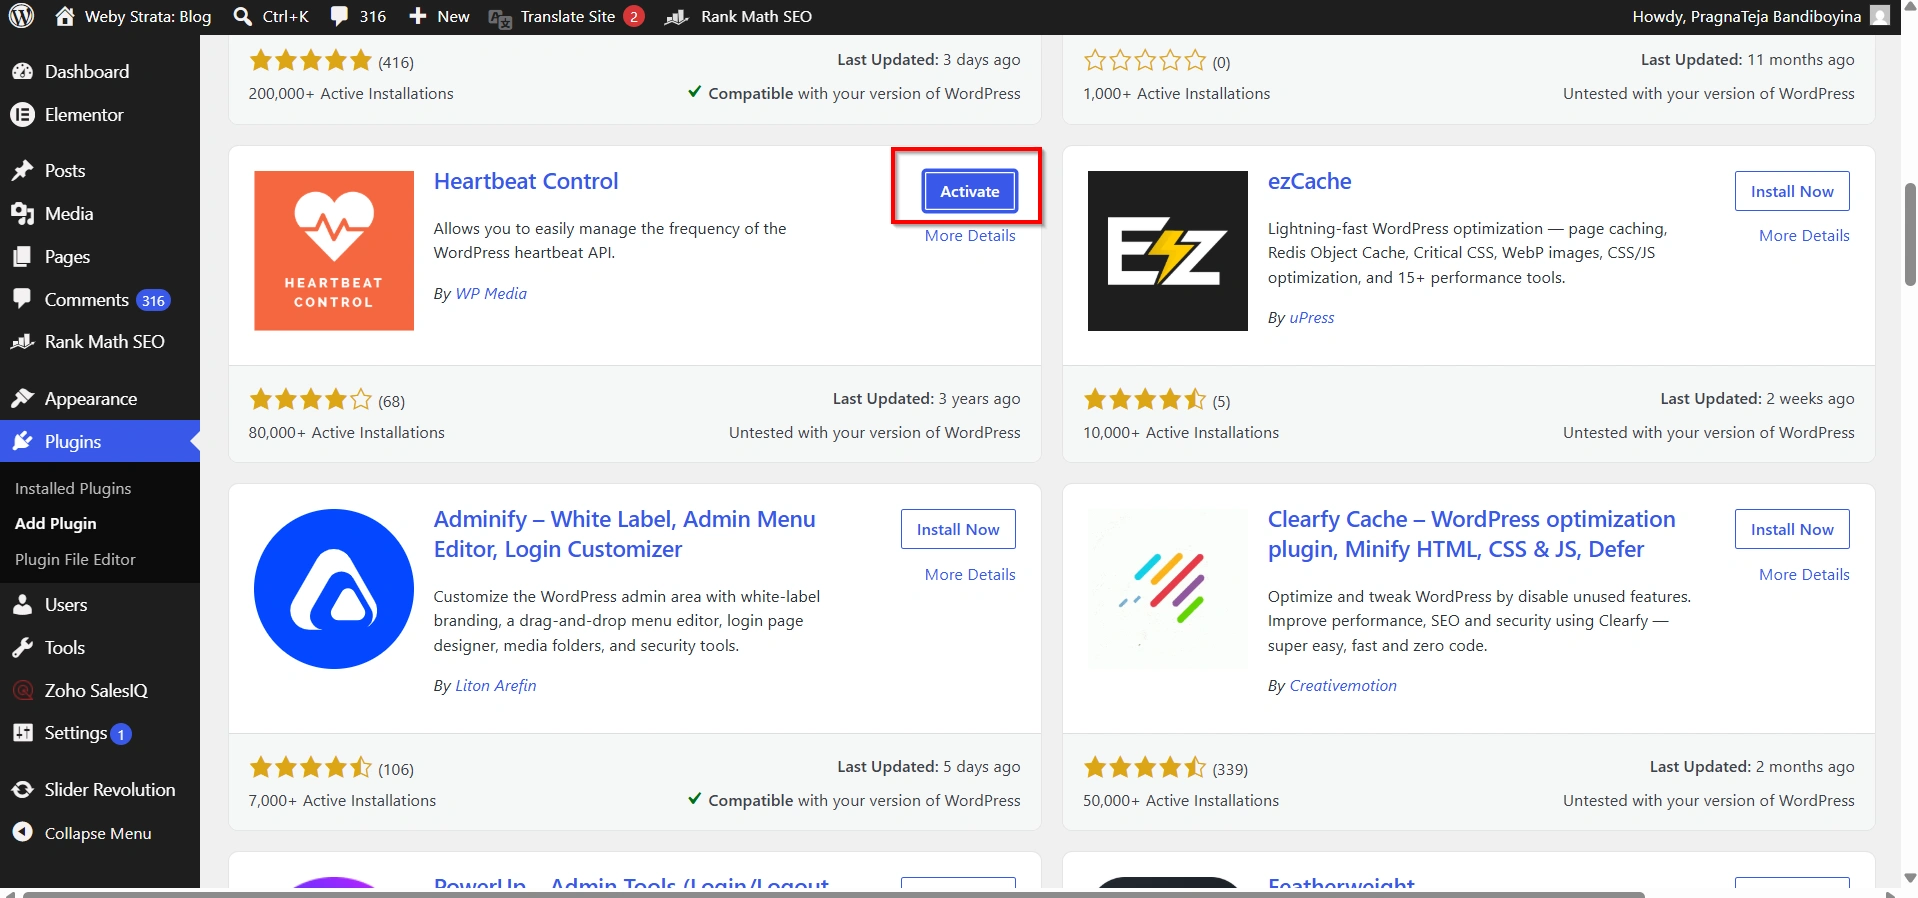Click the plus icon beside New

(418, 16)
